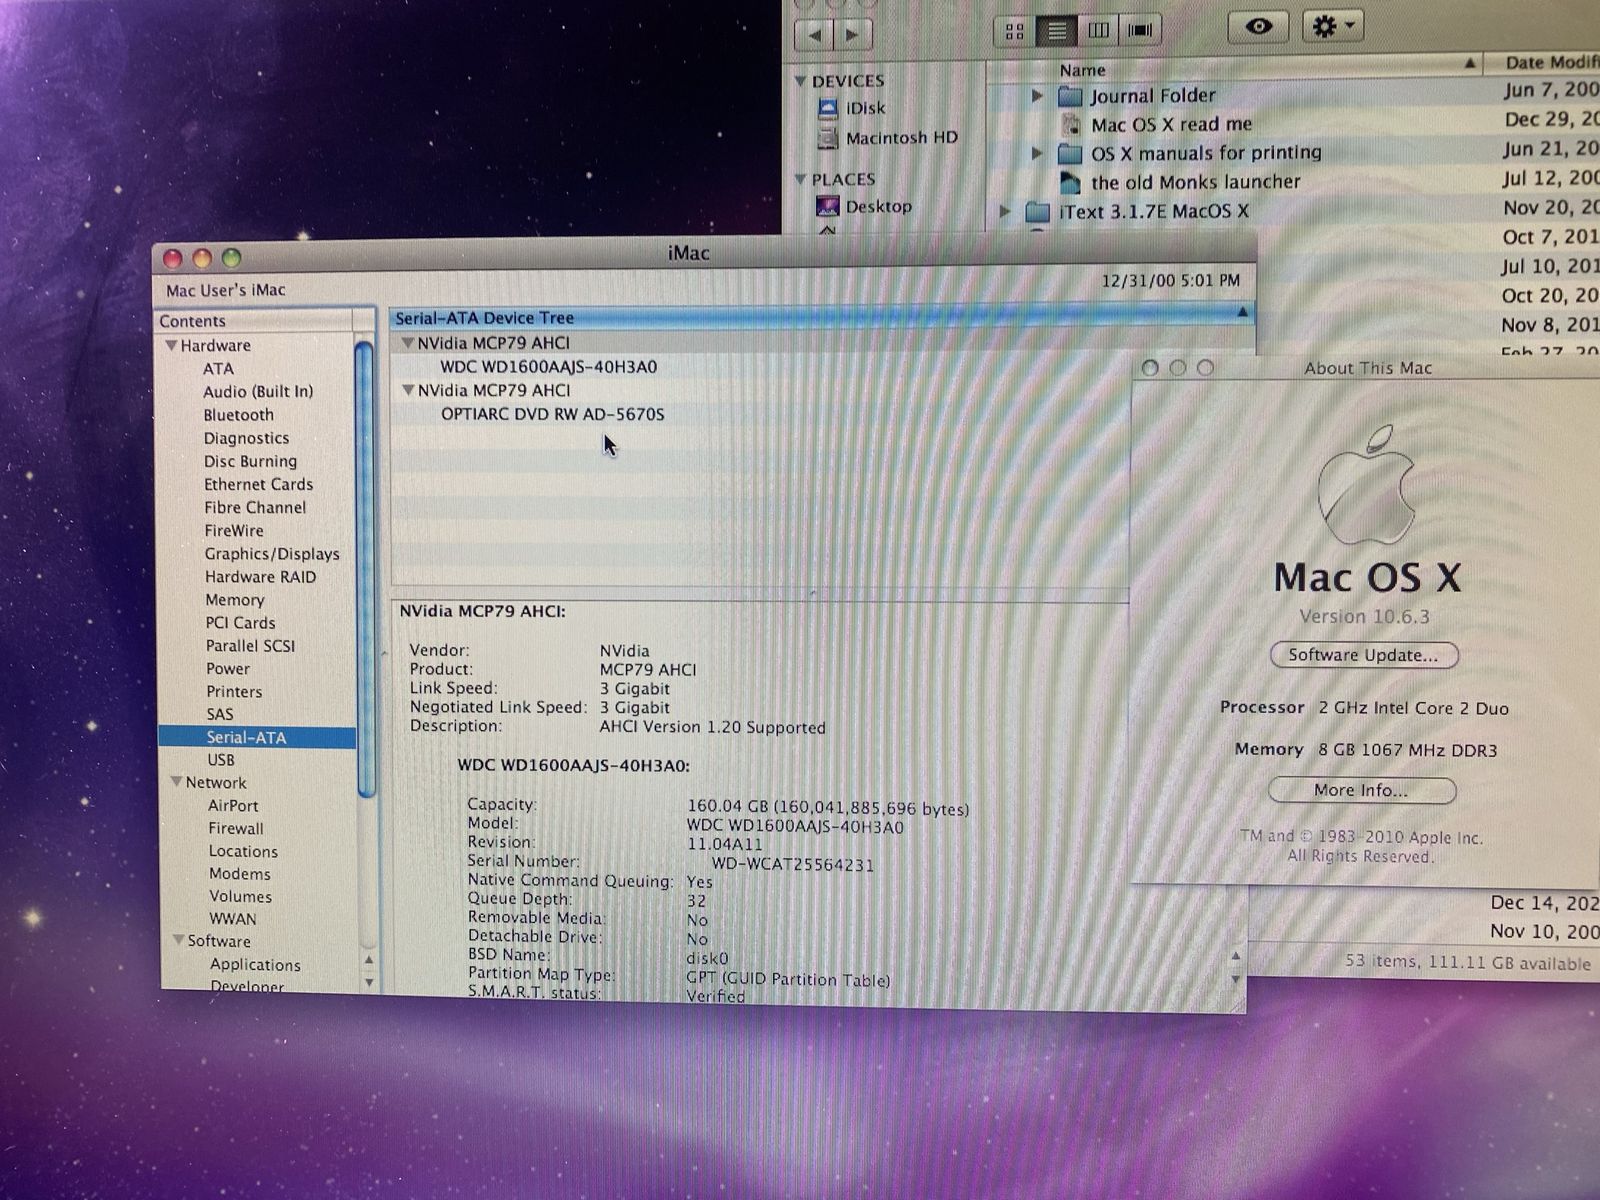Screen dimensions: 1600x1200
Task: Collapse the second NVidia MCP79 AHCI node
Action: click(408, 390)
